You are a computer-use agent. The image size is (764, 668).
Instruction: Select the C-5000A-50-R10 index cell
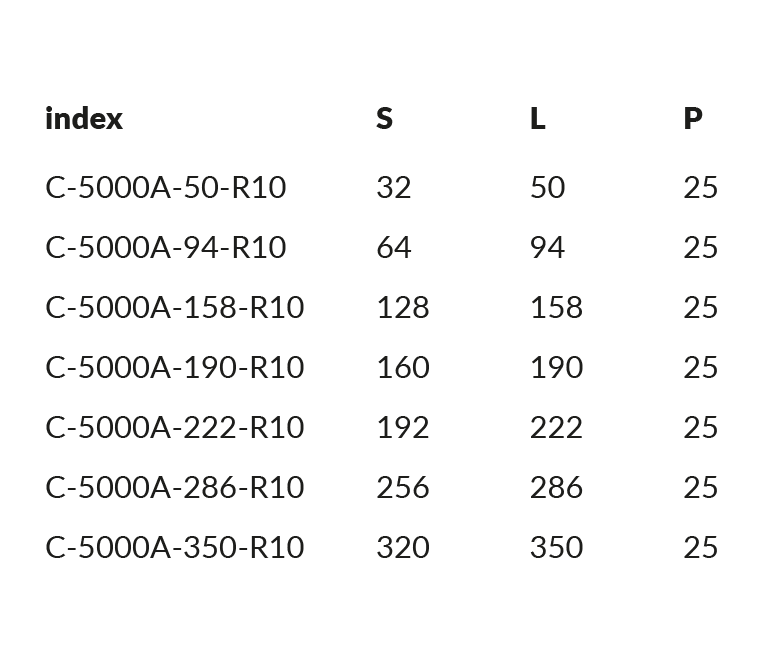click(166, 188)
